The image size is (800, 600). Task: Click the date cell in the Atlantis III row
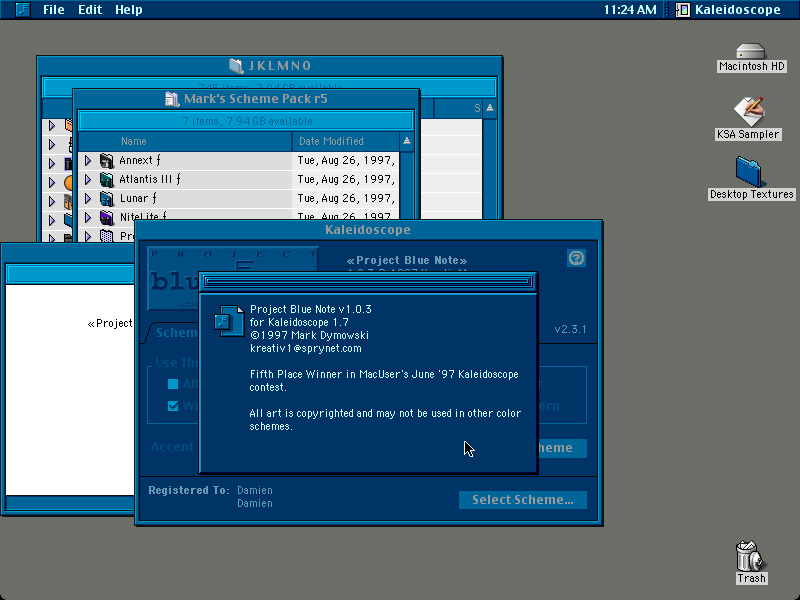point(346,180)
